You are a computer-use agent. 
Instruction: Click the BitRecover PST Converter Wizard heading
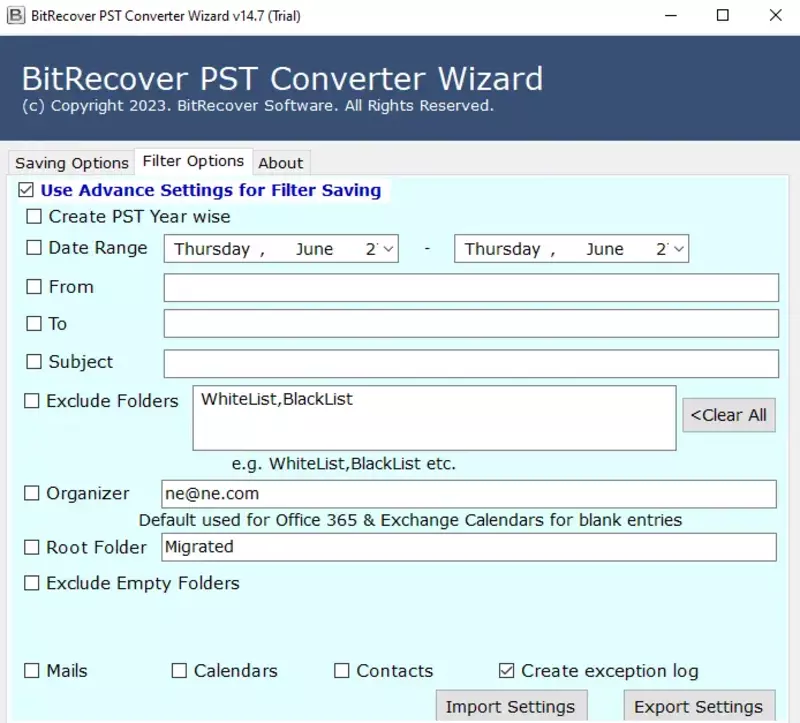pyautogui.click(x=282, y=79)
